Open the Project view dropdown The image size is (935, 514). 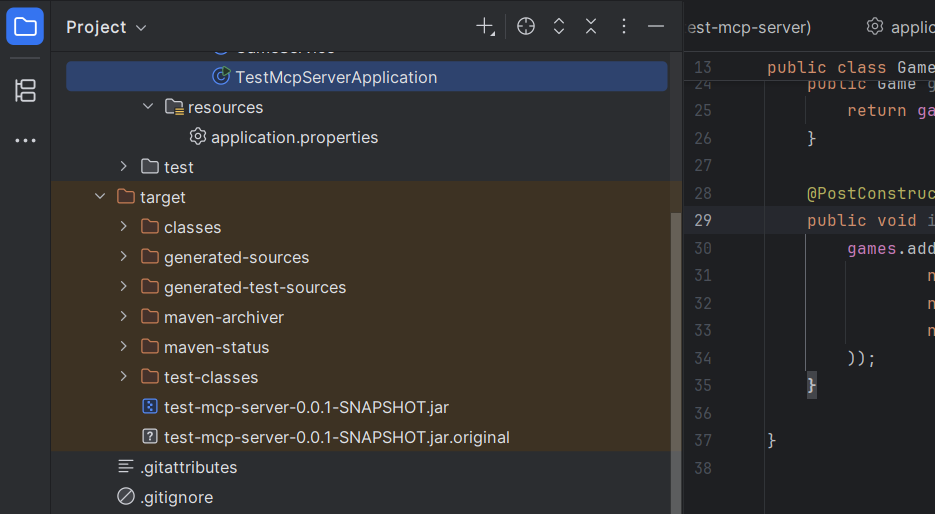click(x=106, y=27)
